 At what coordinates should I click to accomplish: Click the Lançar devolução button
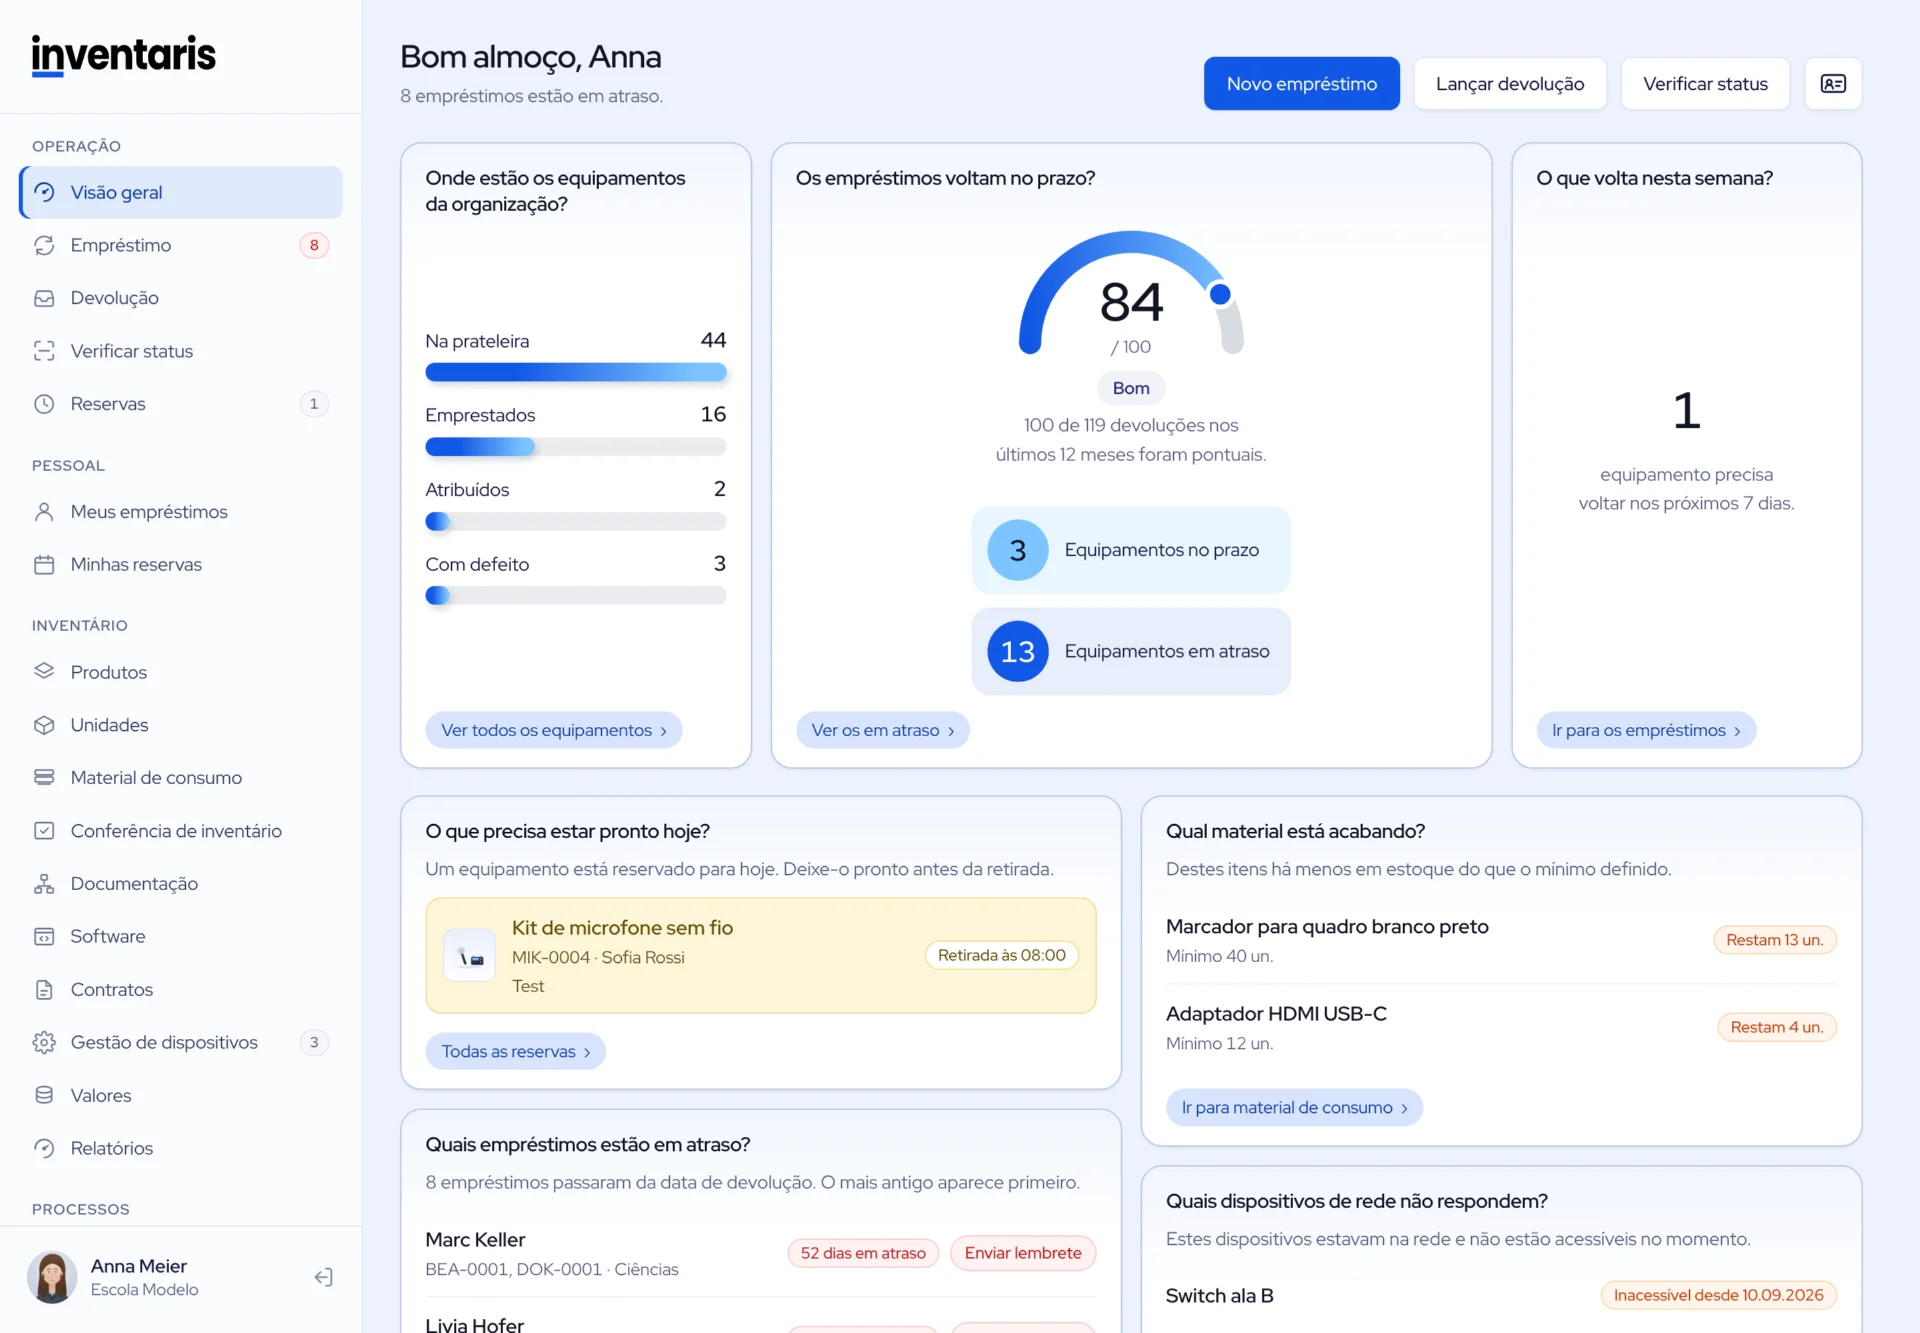1510,84
